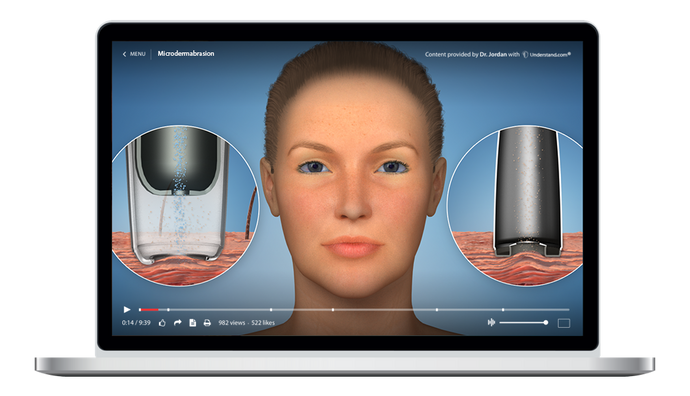Click the 982 views counter
The image size is (690, 396).
coord(231,323)
